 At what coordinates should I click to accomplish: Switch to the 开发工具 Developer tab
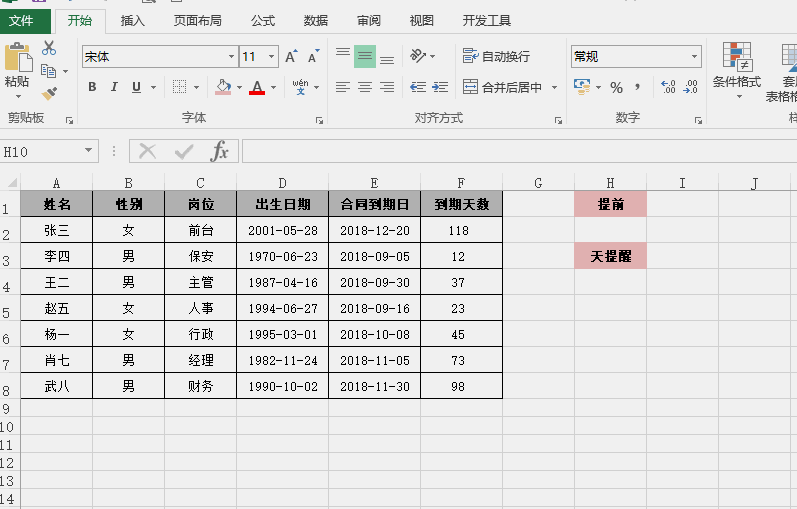(x=486, y=21)
